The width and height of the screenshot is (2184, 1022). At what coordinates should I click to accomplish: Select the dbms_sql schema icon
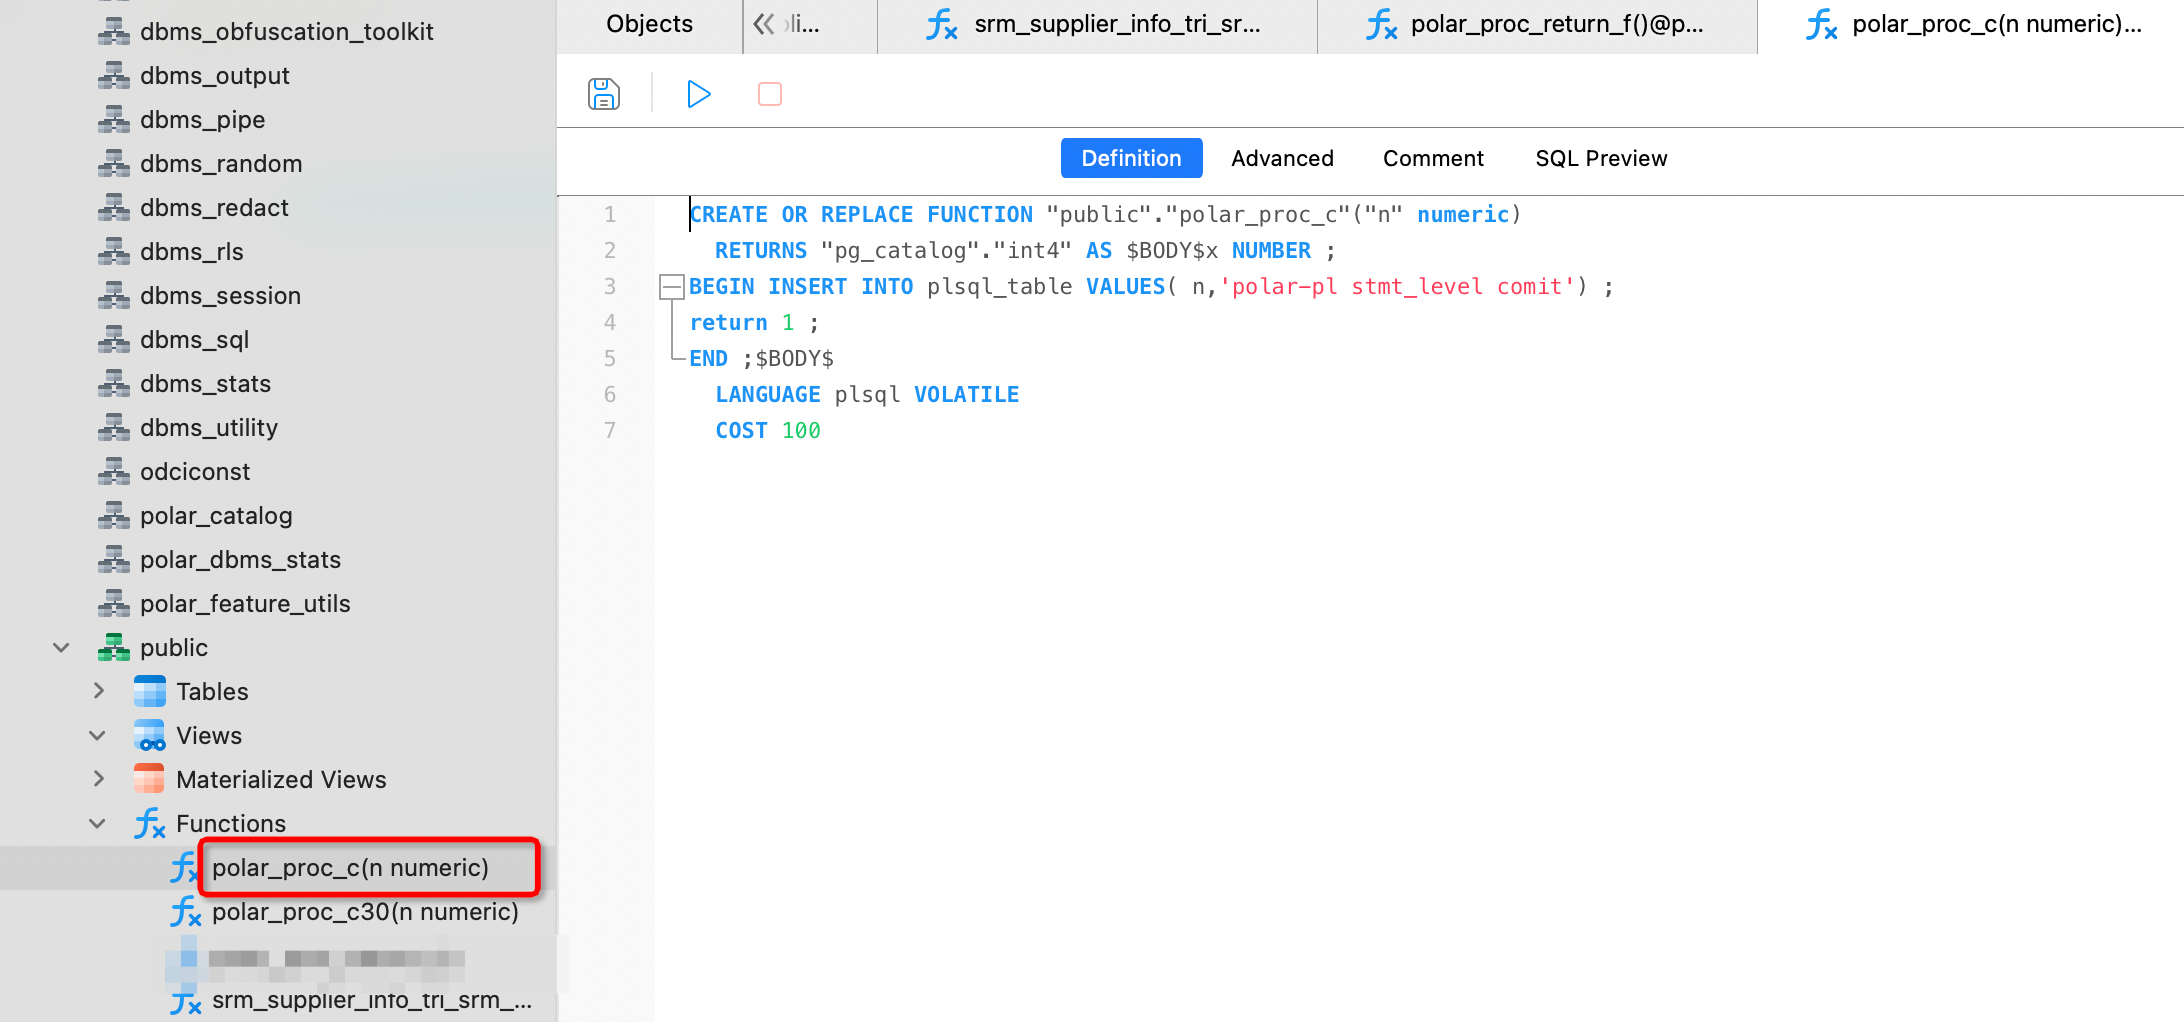[114, 340]
